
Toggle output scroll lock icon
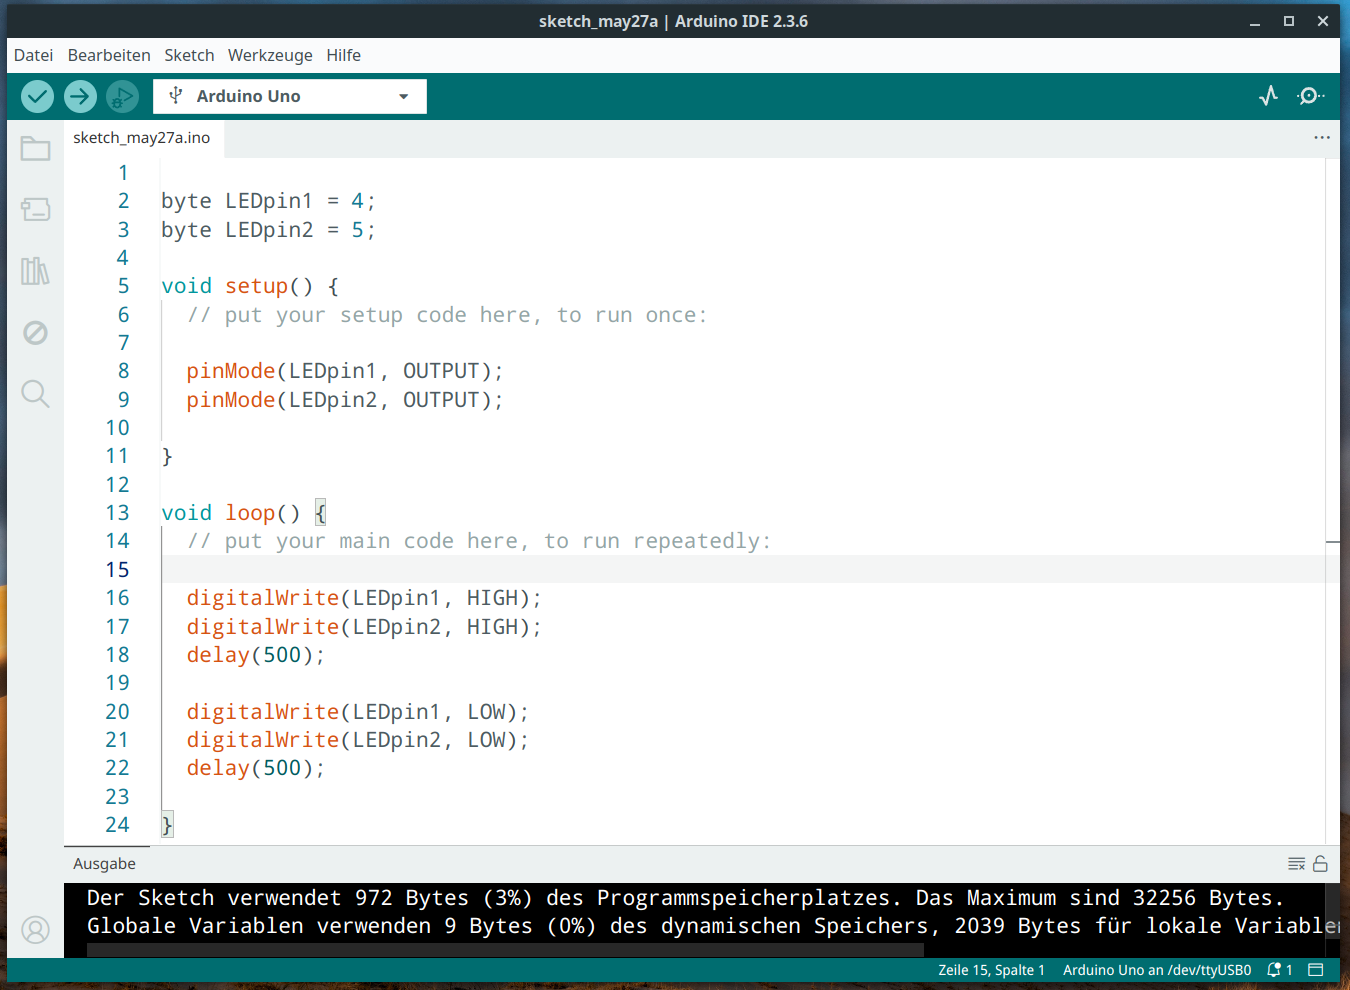1320,864
